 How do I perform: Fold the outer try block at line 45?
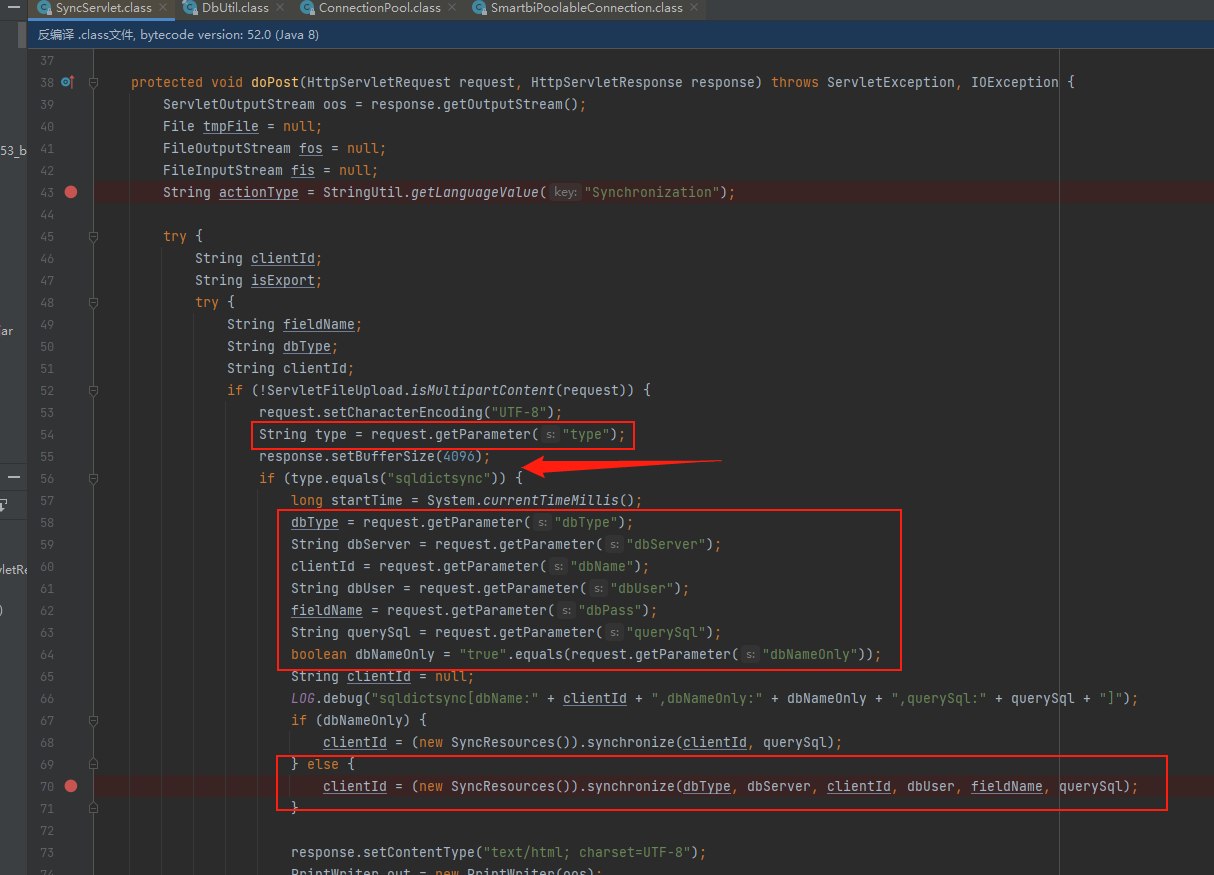93,237
